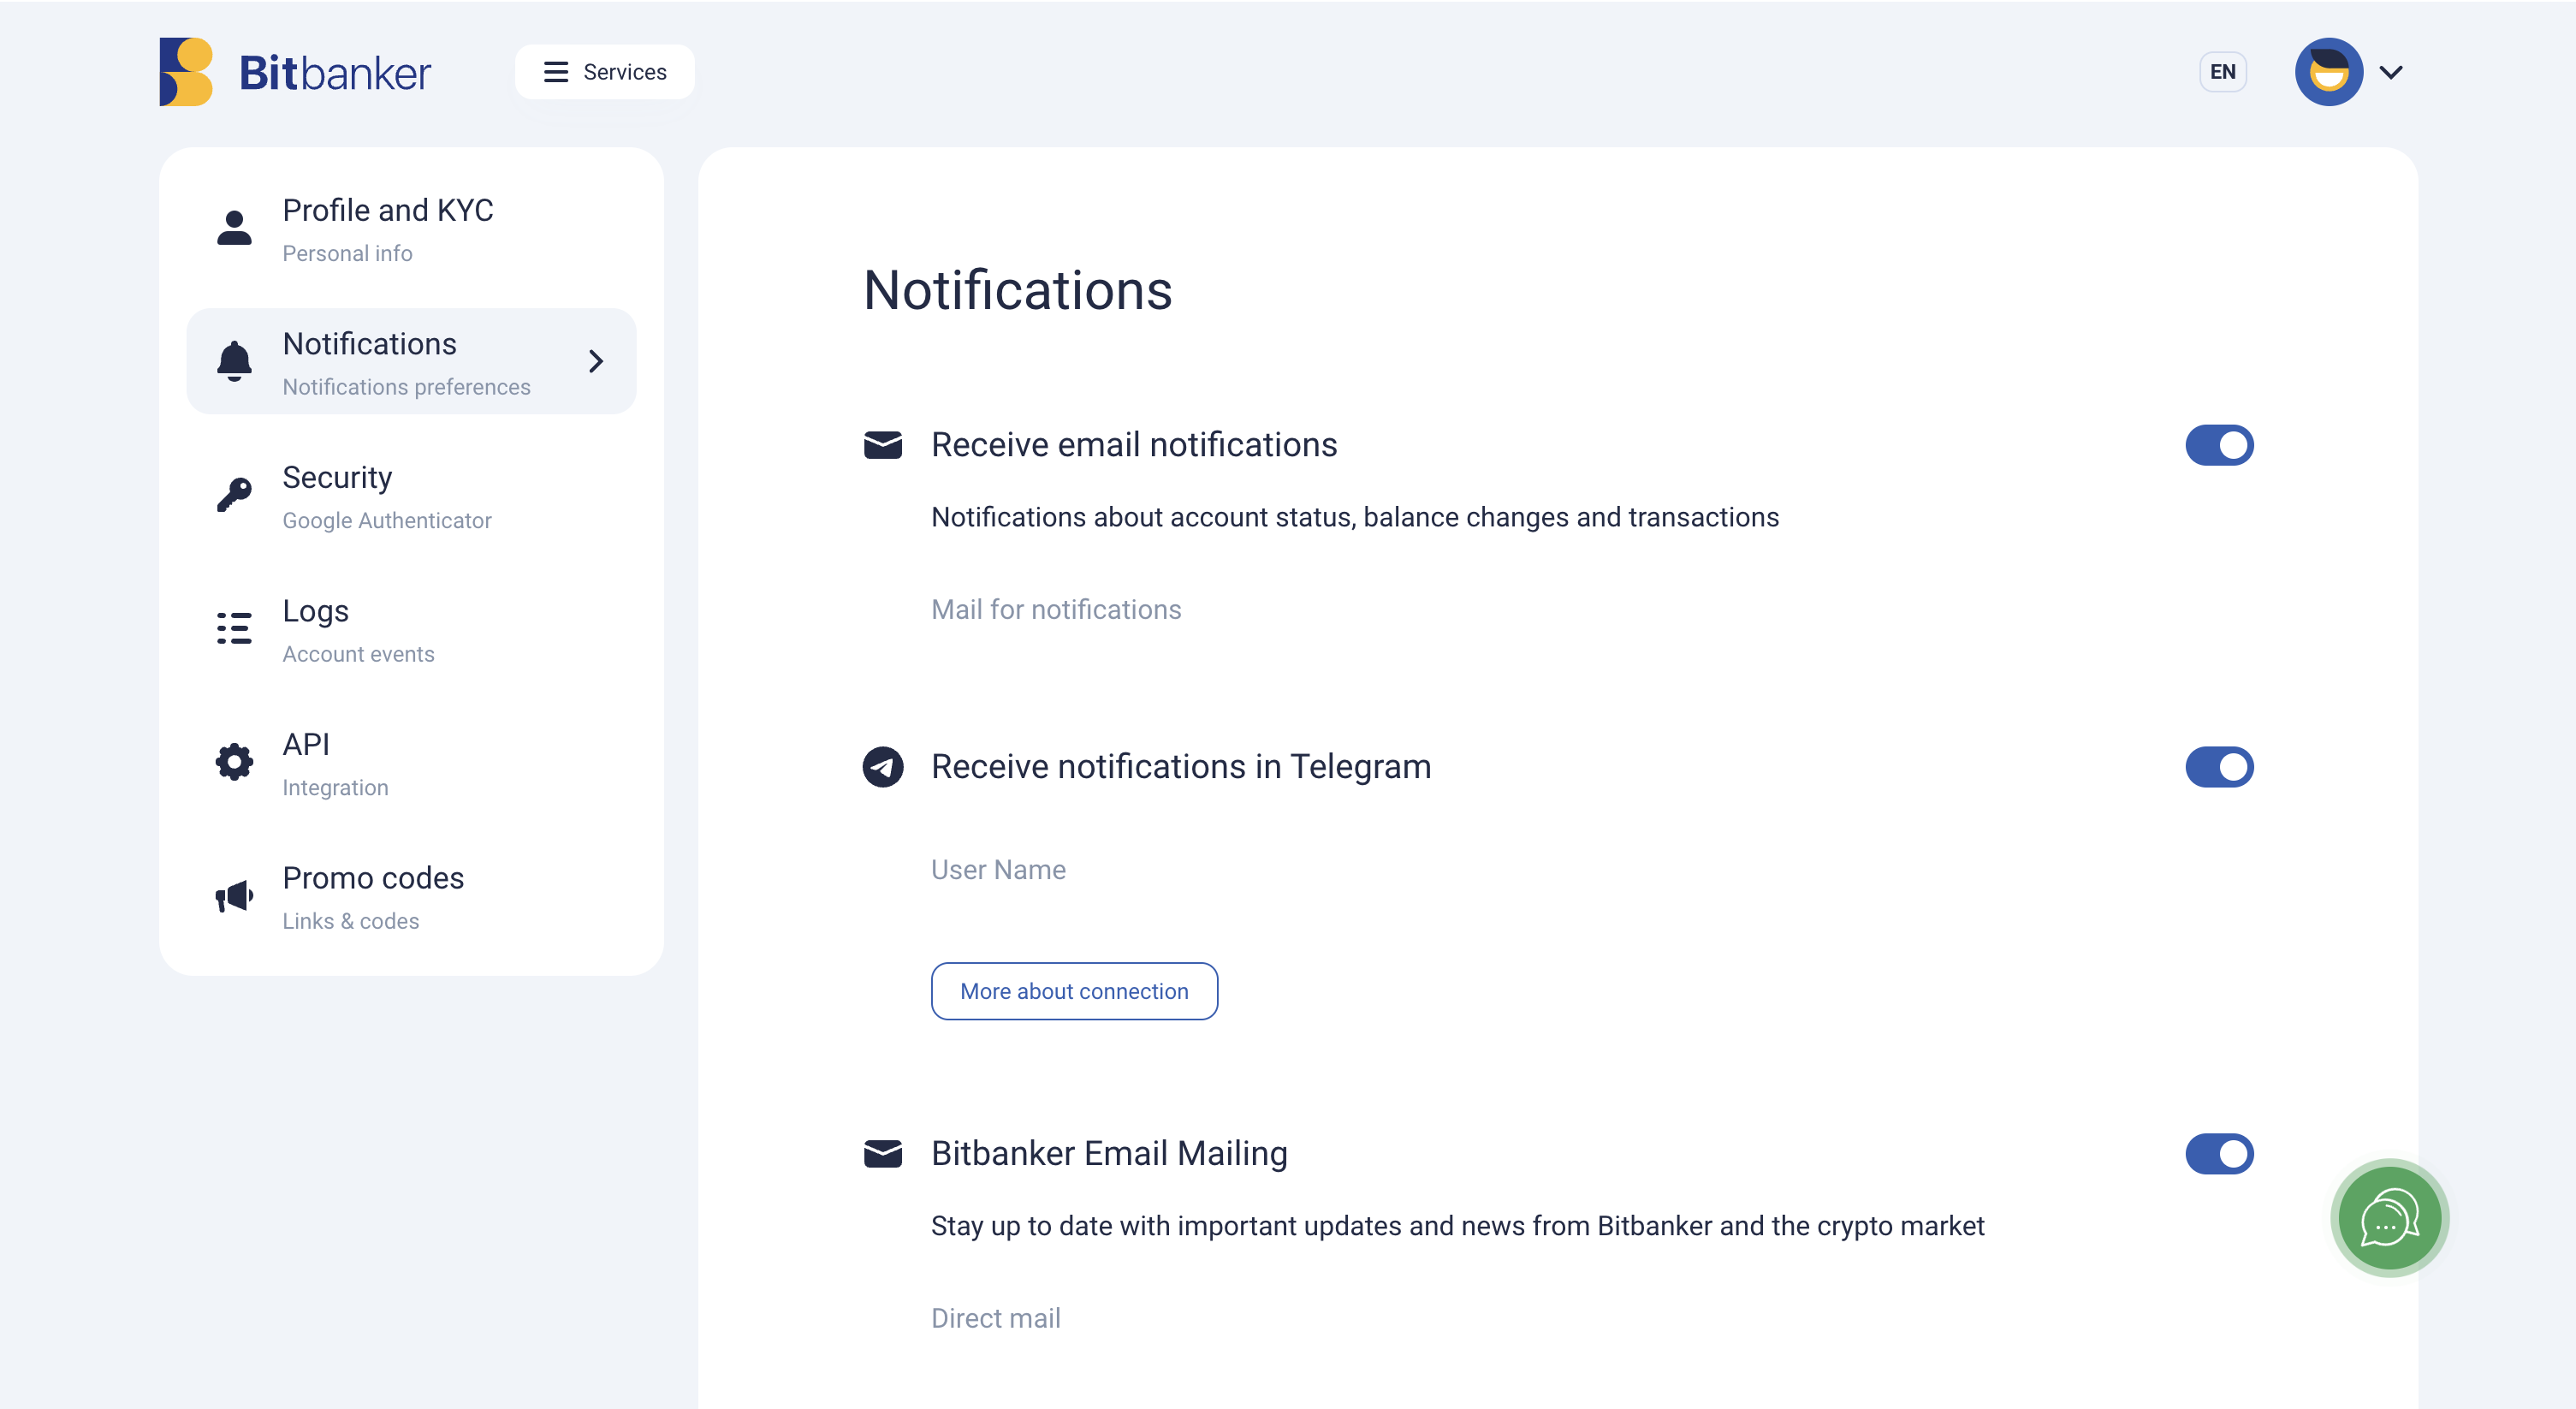This screenshot has width=2576, height=1409.
Task: Click the Telegram paper plane icon
Action: coord(882,767)
